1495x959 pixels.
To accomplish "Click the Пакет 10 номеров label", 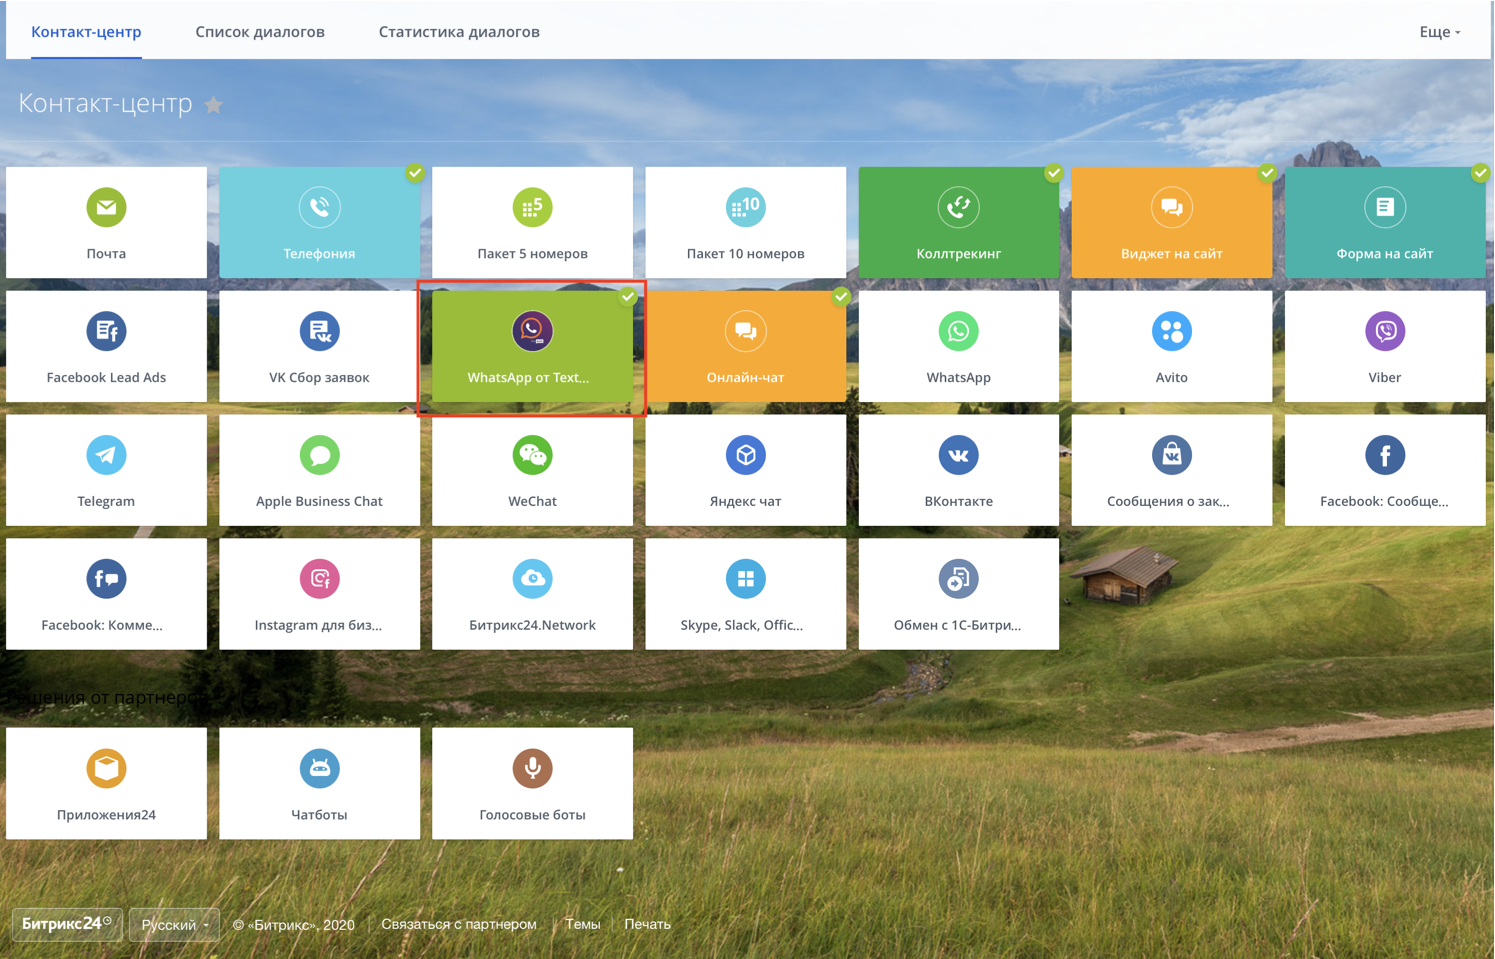I will tap(745, 254).
